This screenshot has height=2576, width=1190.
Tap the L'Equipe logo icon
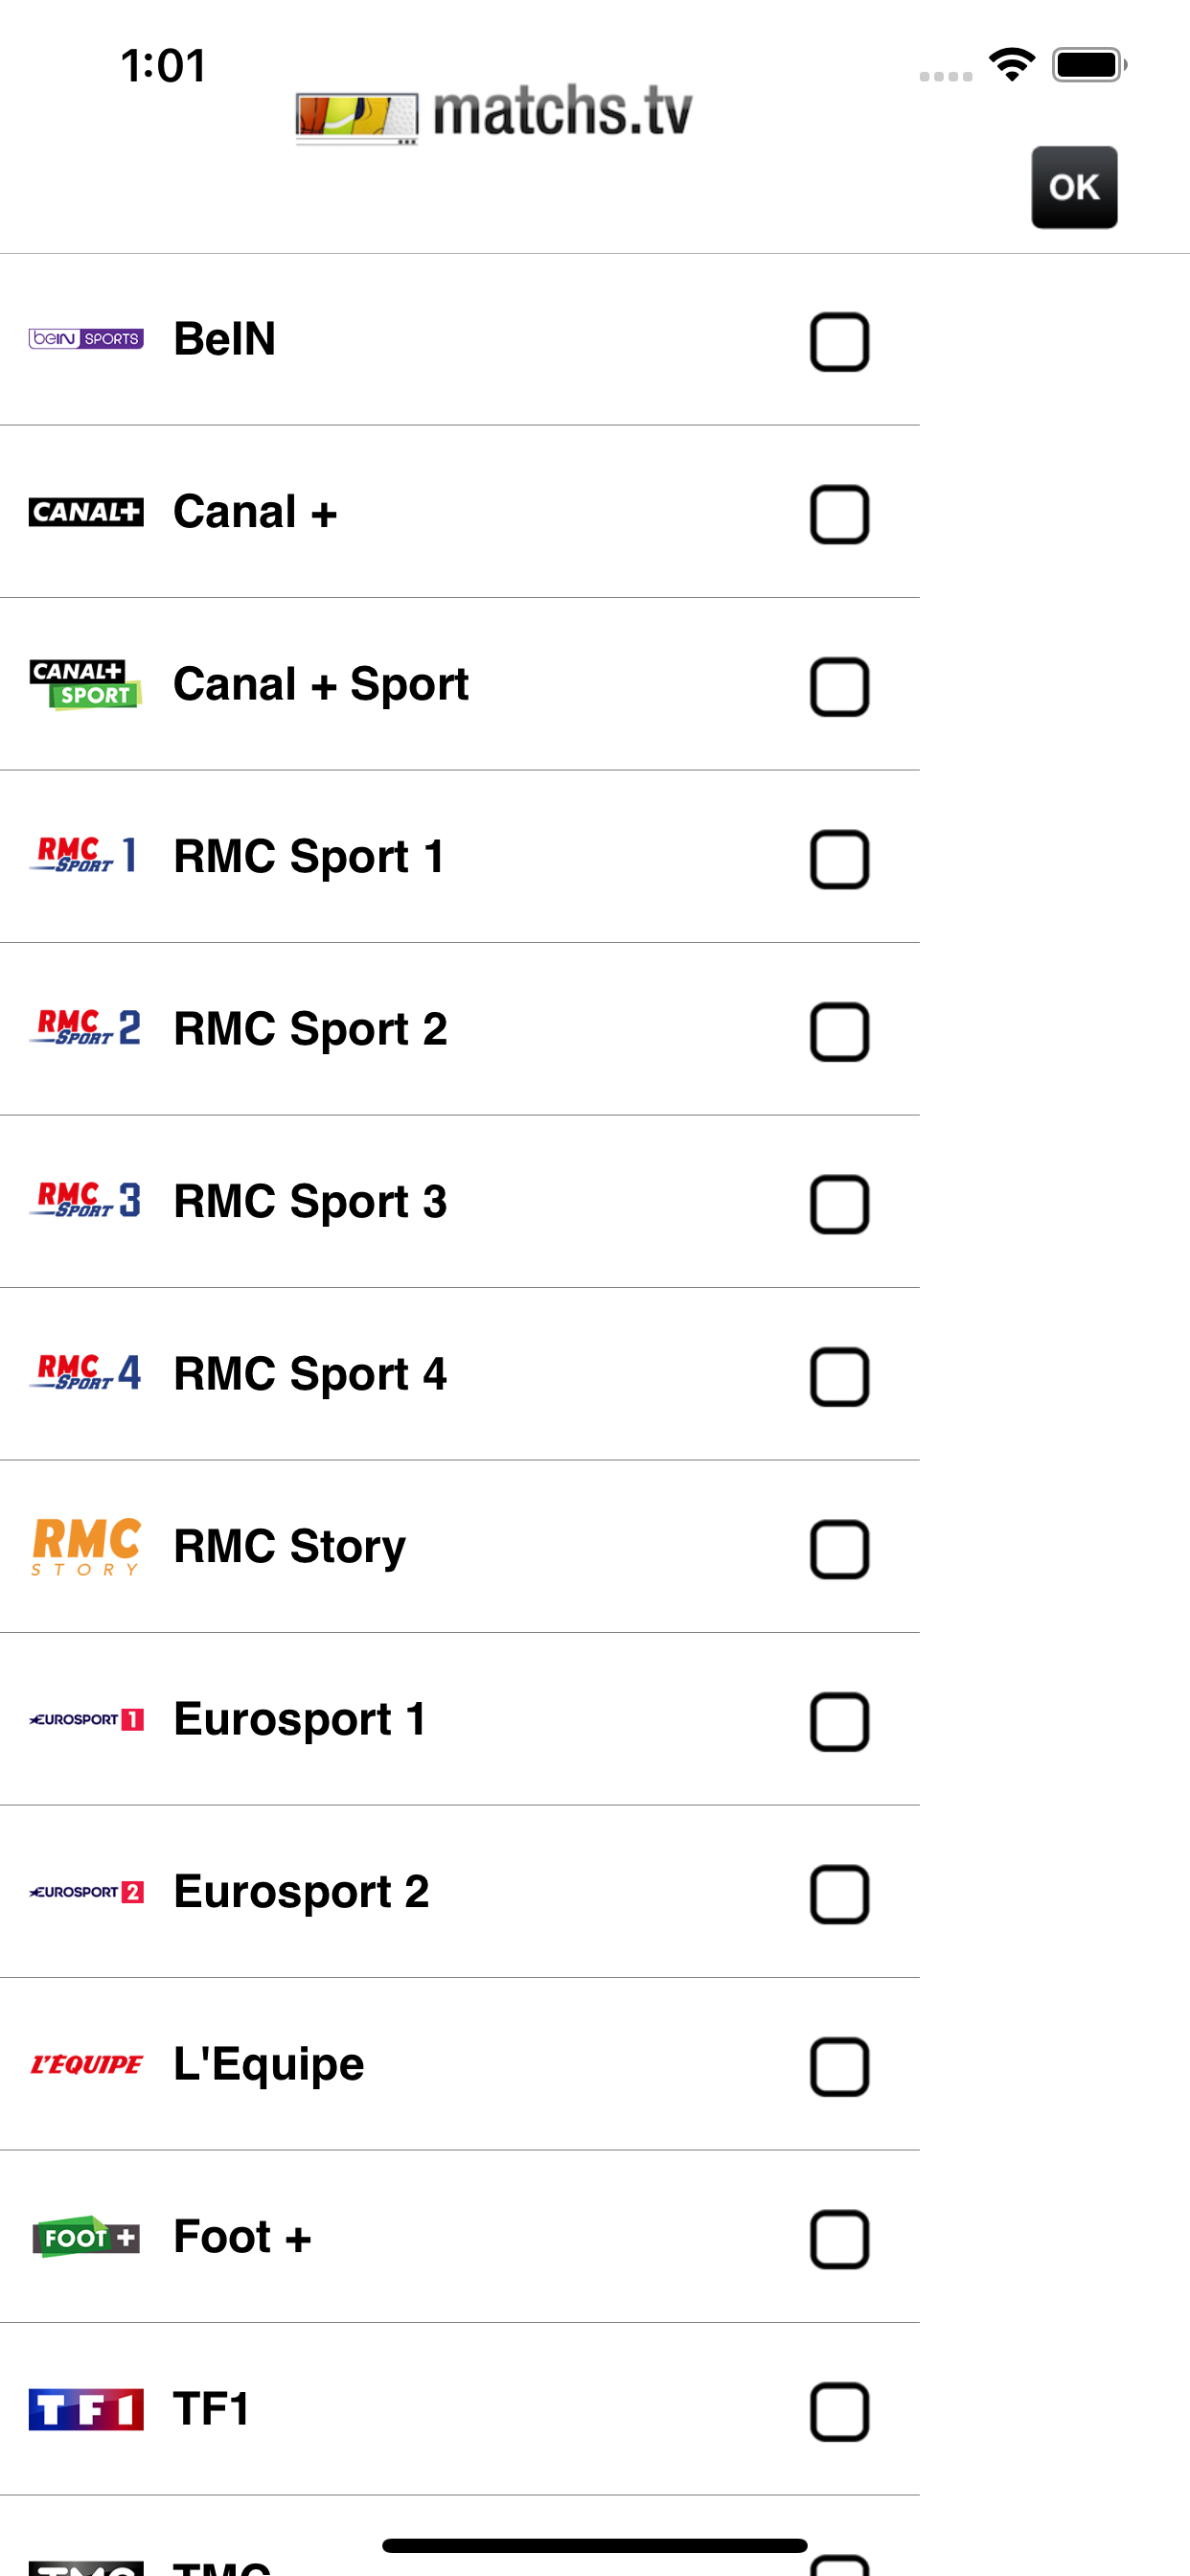click(x=86, y=2065)
